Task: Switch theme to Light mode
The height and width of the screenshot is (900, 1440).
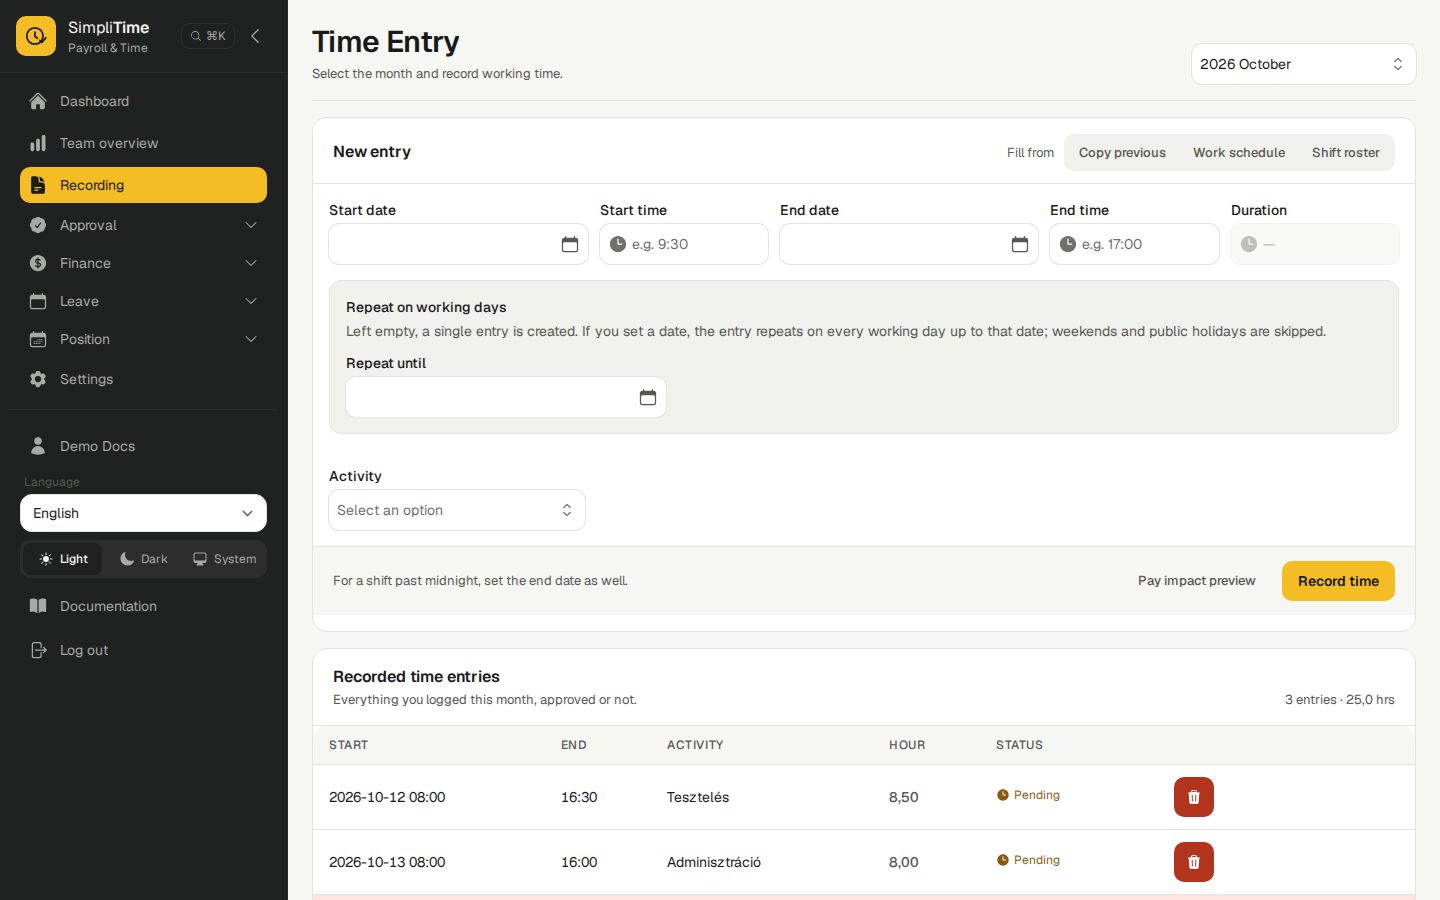Action: 64,559
